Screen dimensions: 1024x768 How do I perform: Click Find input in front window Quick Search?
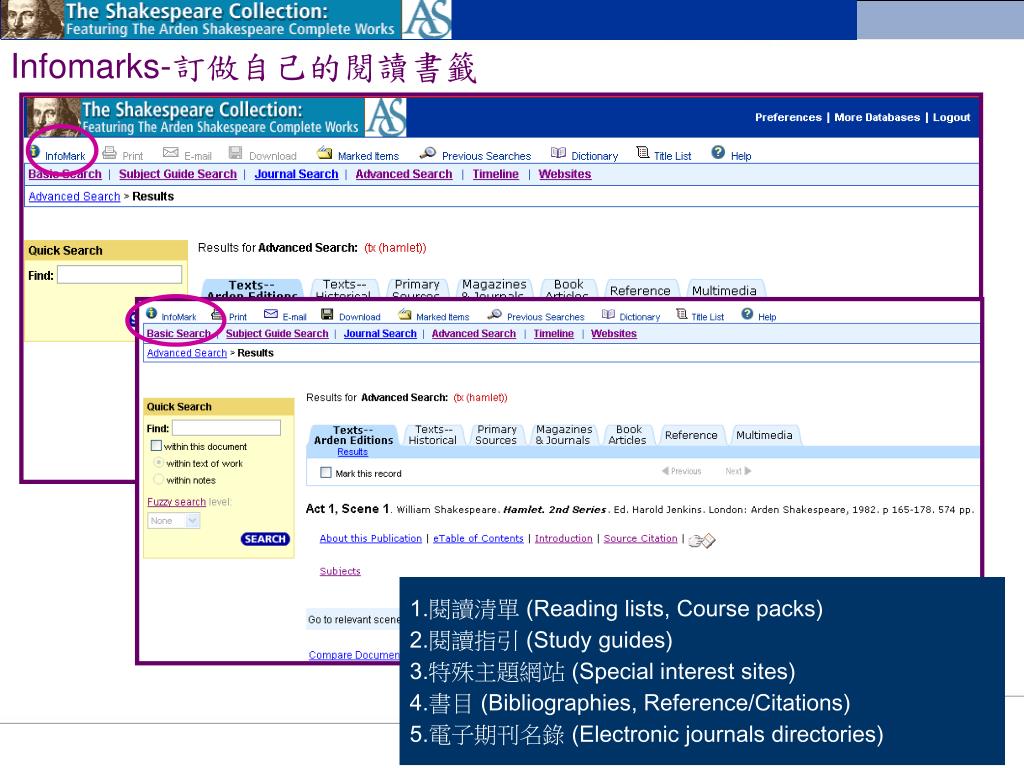pyautogui.click(x=226, y=428)
